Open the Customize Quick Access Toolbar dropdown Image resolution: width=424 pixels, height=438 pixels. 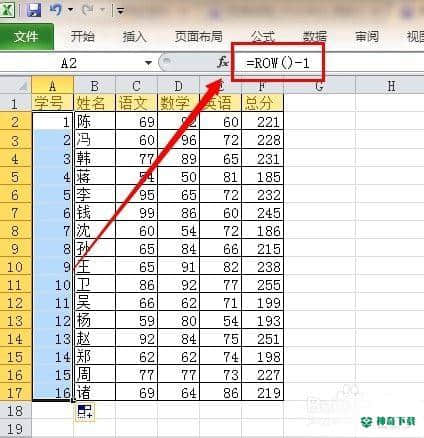(120, 11)
